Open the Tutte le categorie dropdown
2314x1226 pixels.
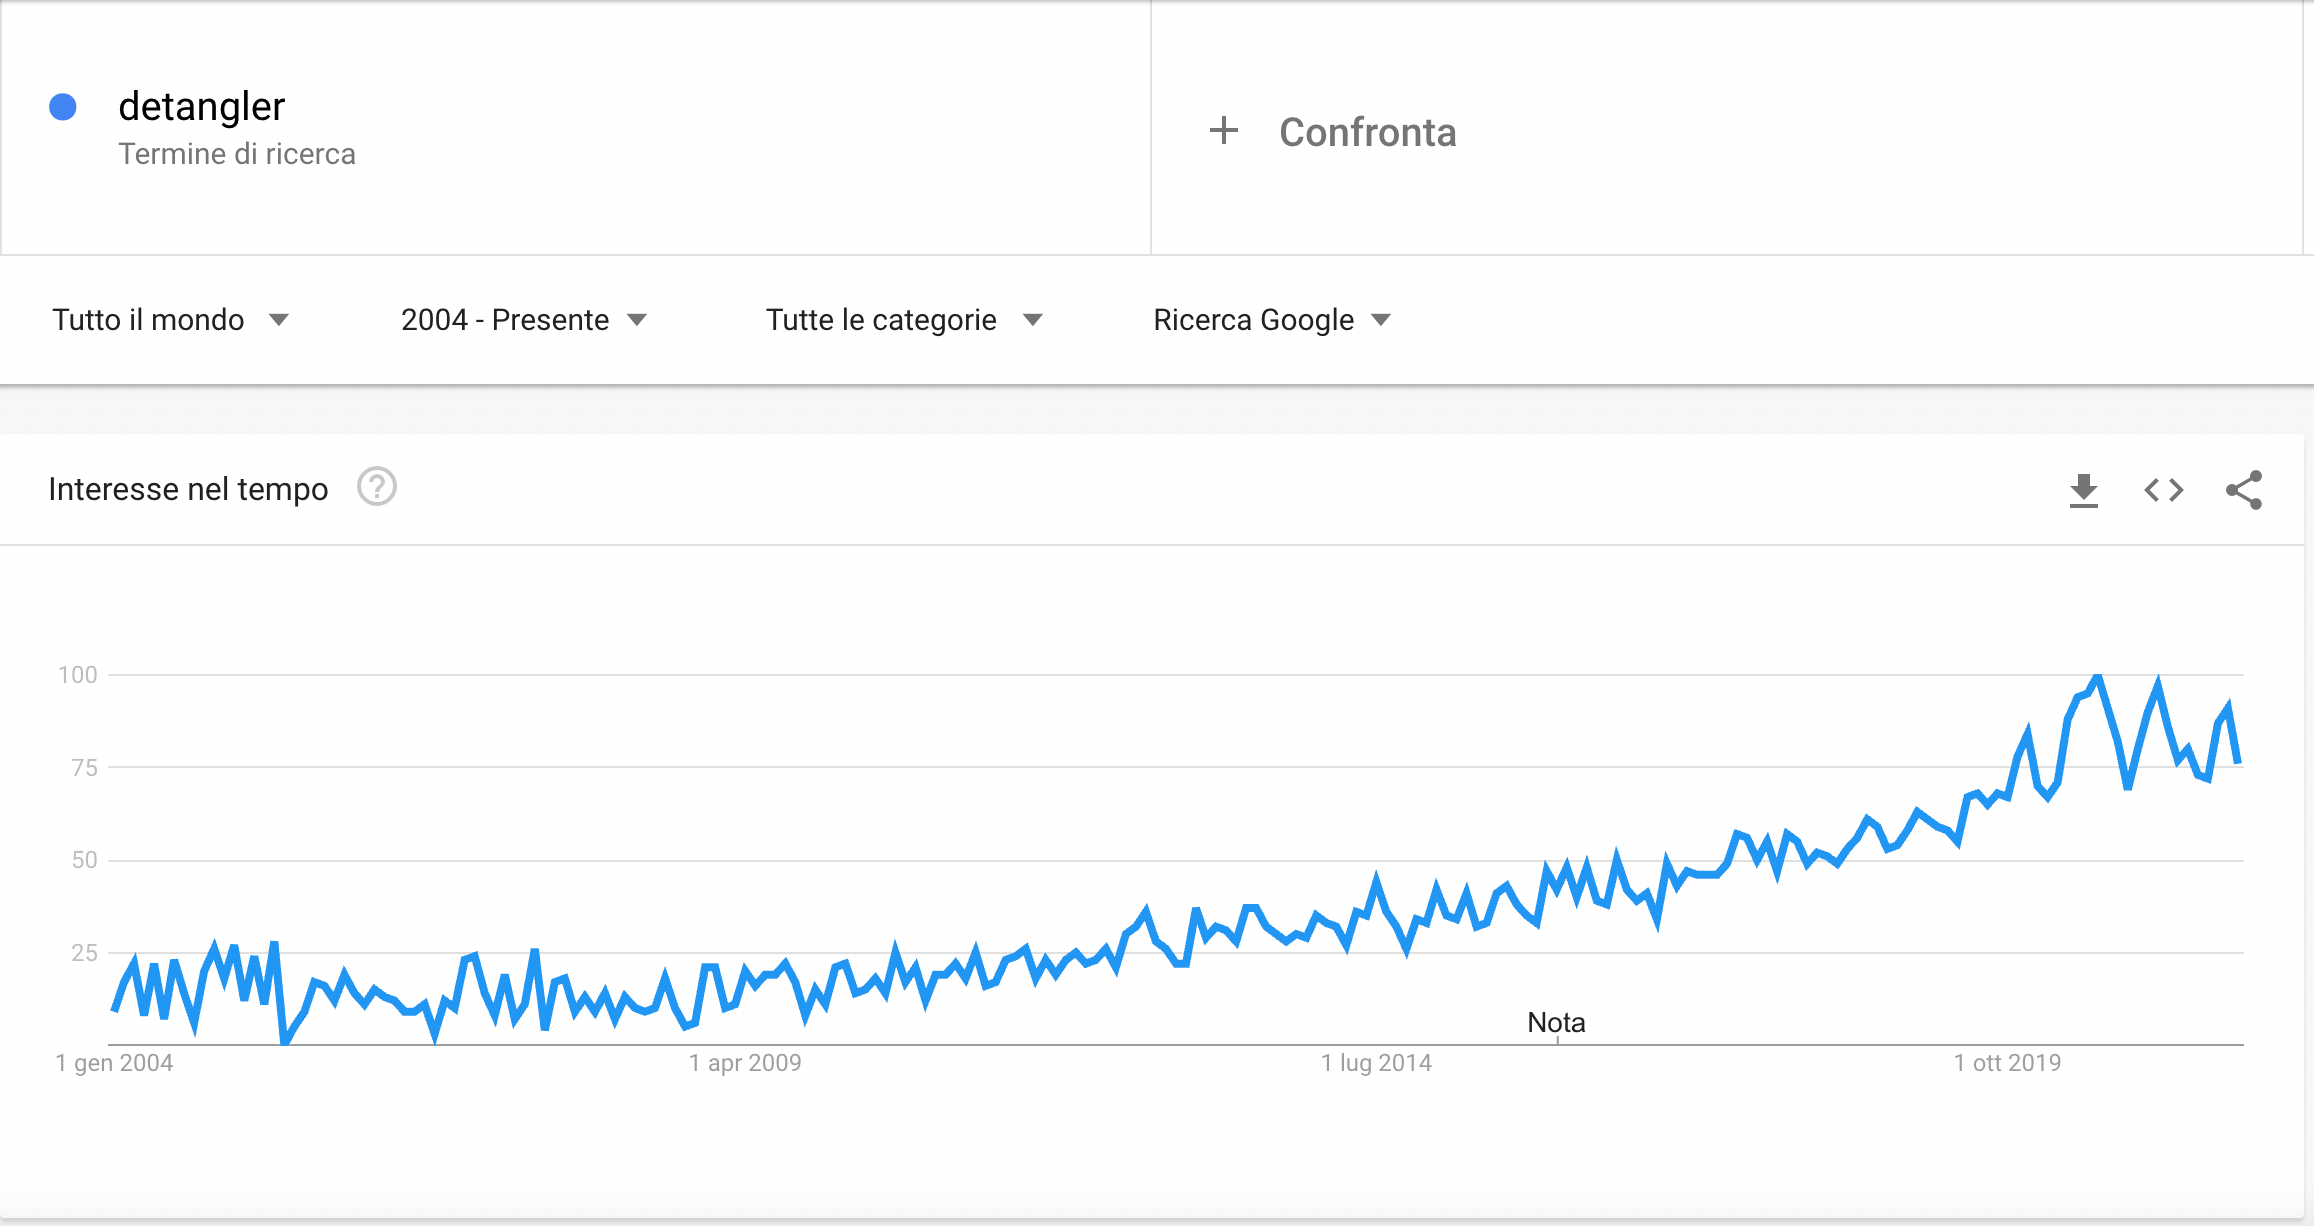pyautogui.click(x=905, y=320)
